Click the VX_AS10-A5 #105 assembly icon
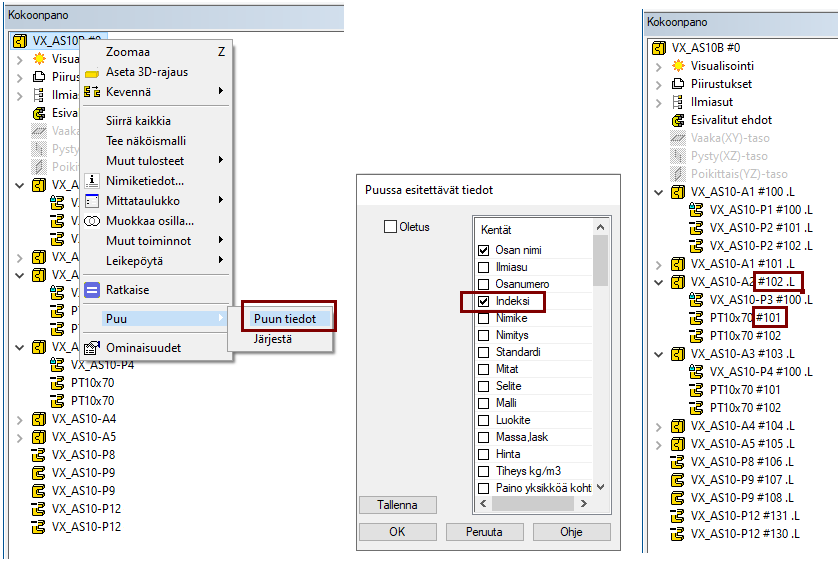838x562 pixels. 678,444
